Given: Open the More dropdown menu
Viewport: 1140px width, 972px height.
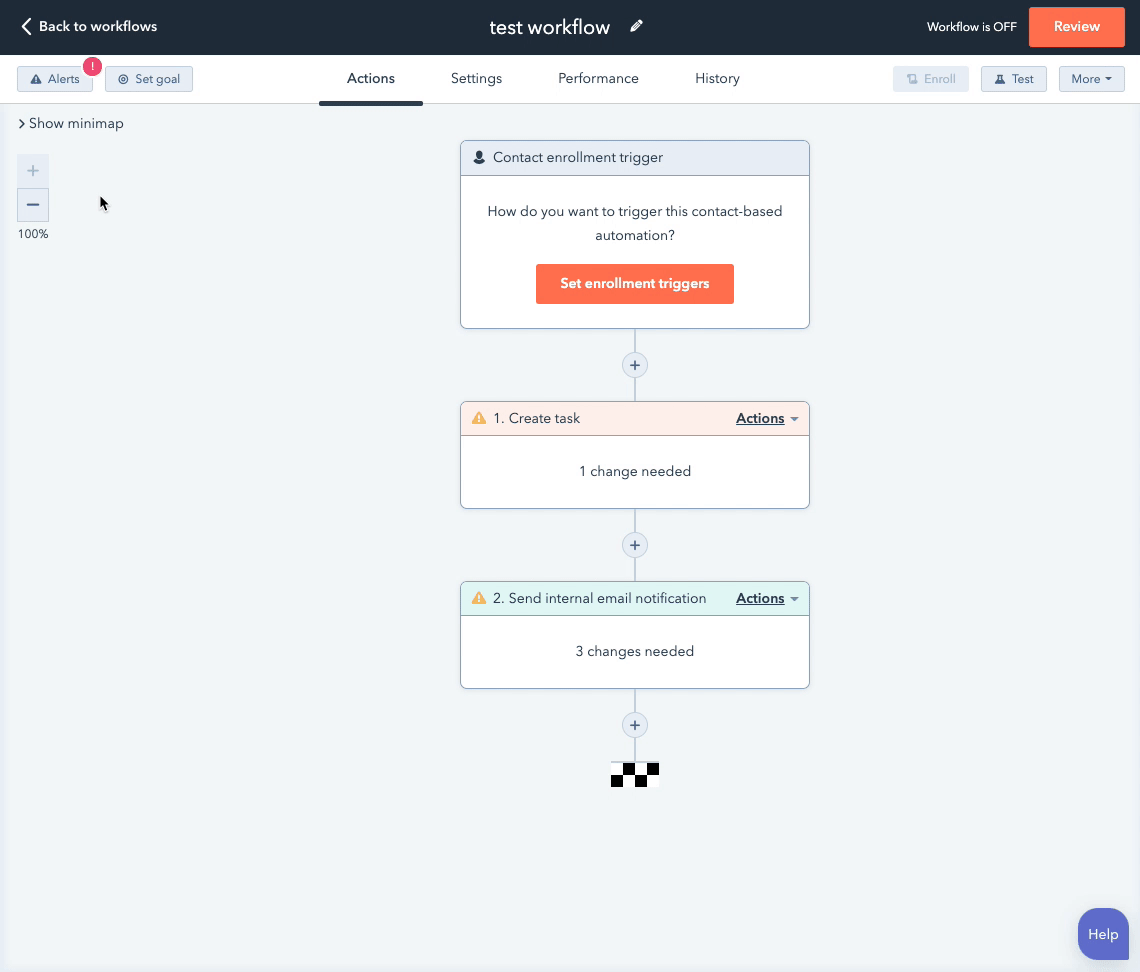Looking at the screenshot, I should (1091, 79).
